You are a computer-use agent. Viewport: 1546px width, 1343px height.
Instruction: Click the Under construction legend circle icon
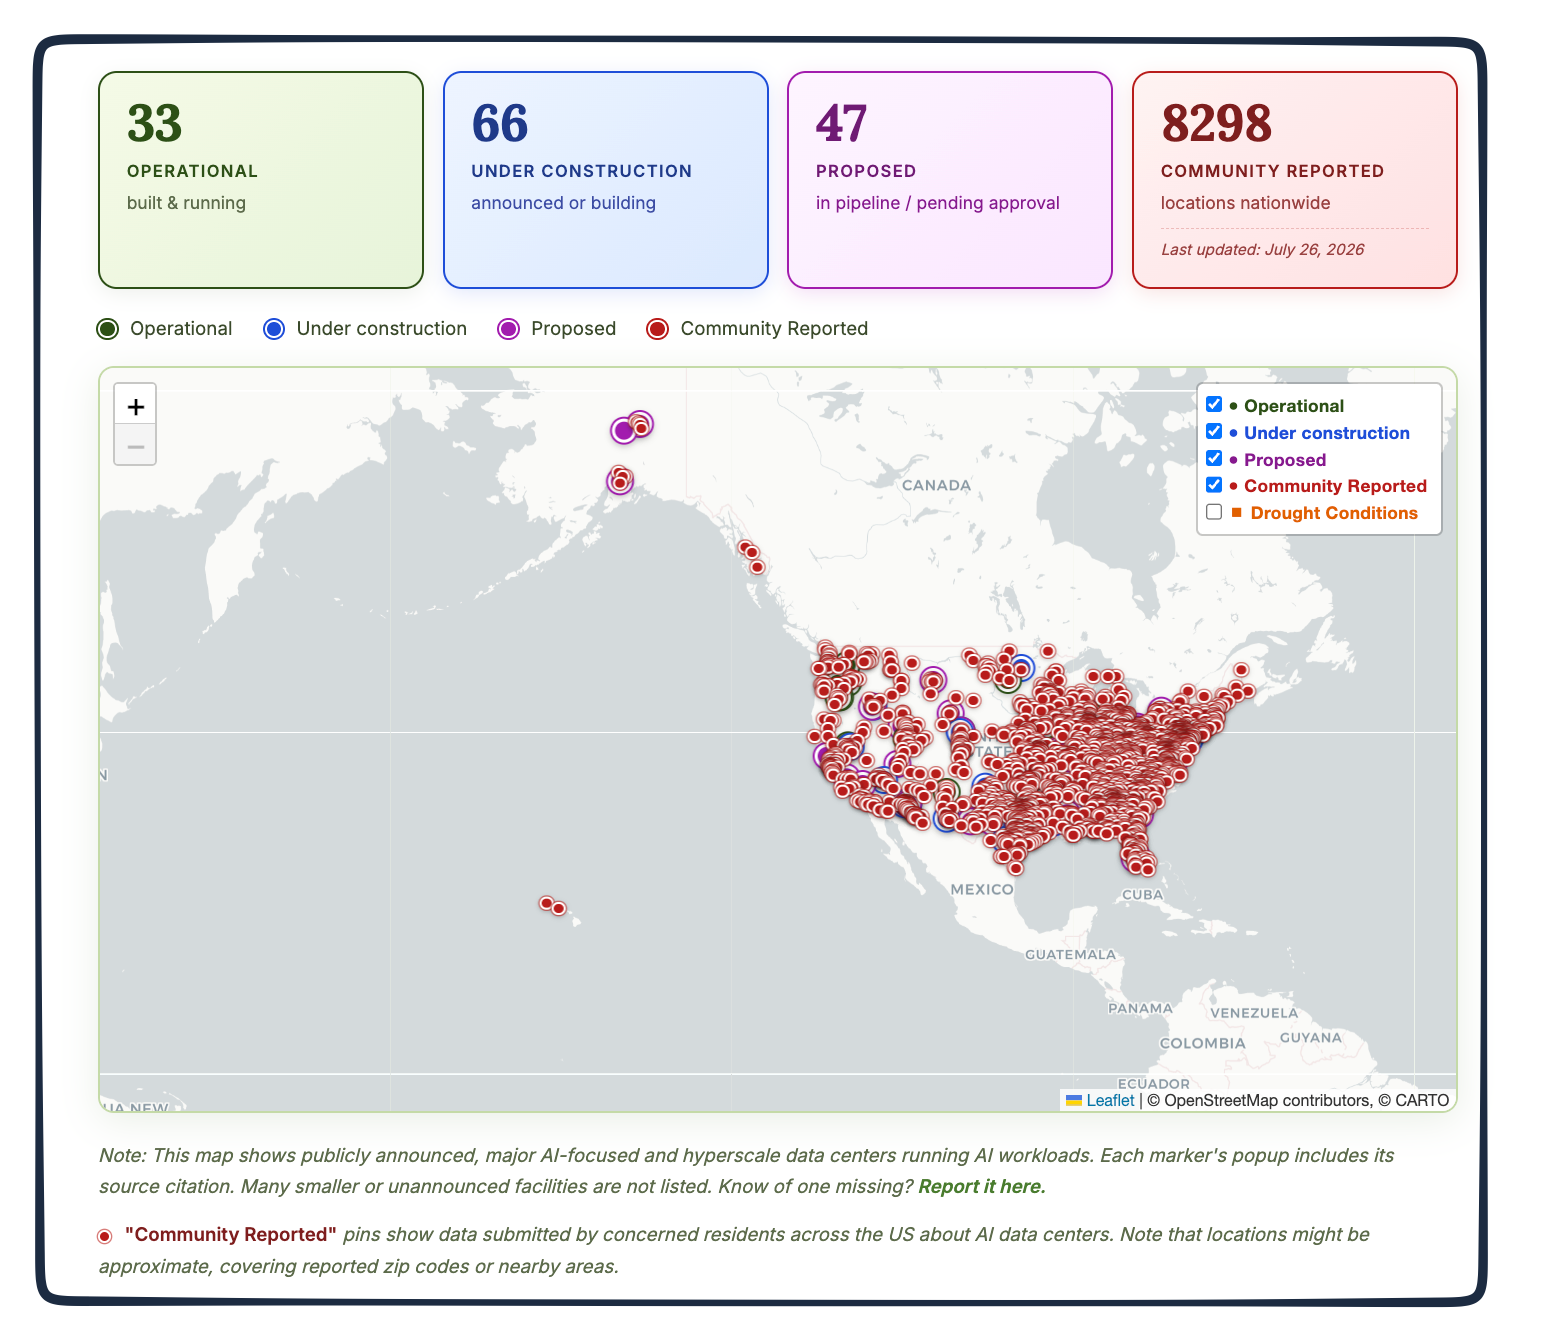click(274, 329)
